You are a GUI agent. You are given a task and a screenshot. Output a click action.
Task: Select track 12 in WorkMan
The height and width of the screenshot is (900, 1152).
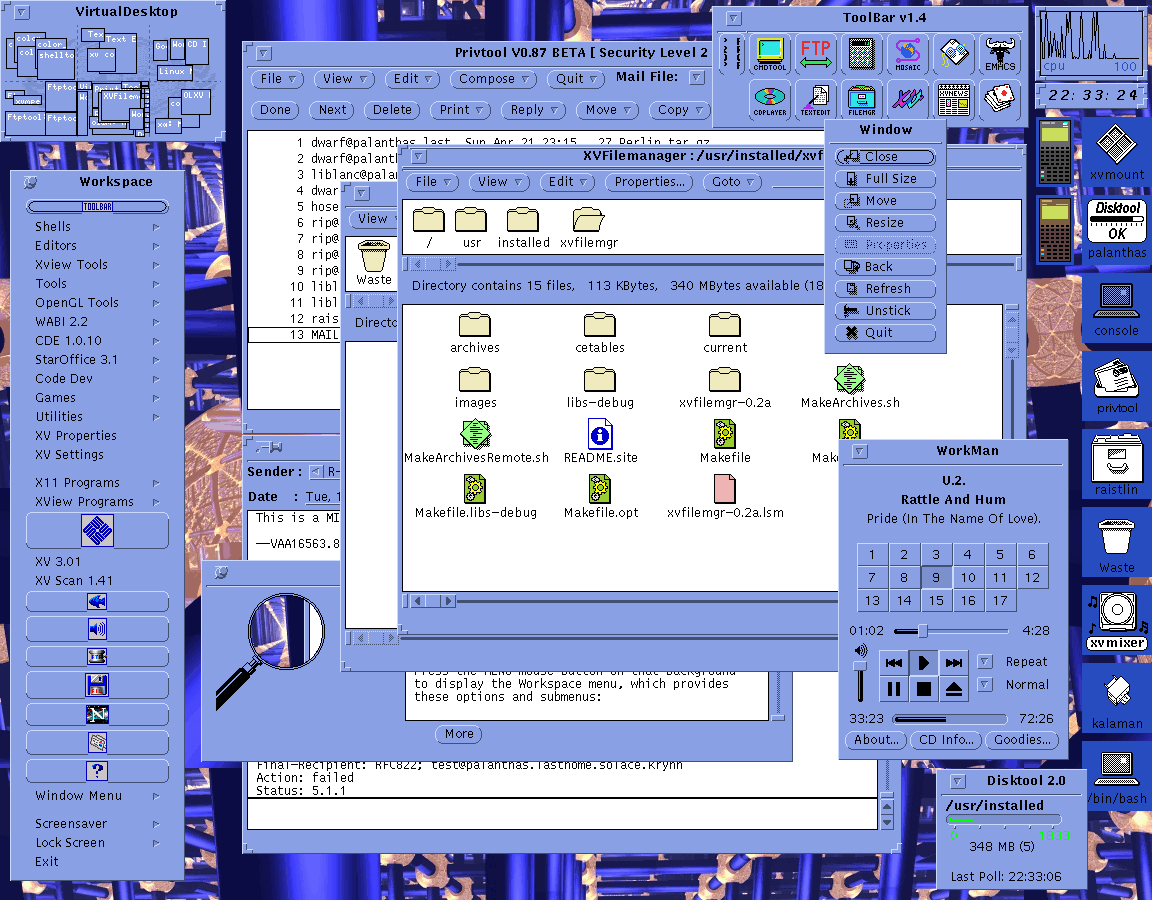click(1032, 577)
